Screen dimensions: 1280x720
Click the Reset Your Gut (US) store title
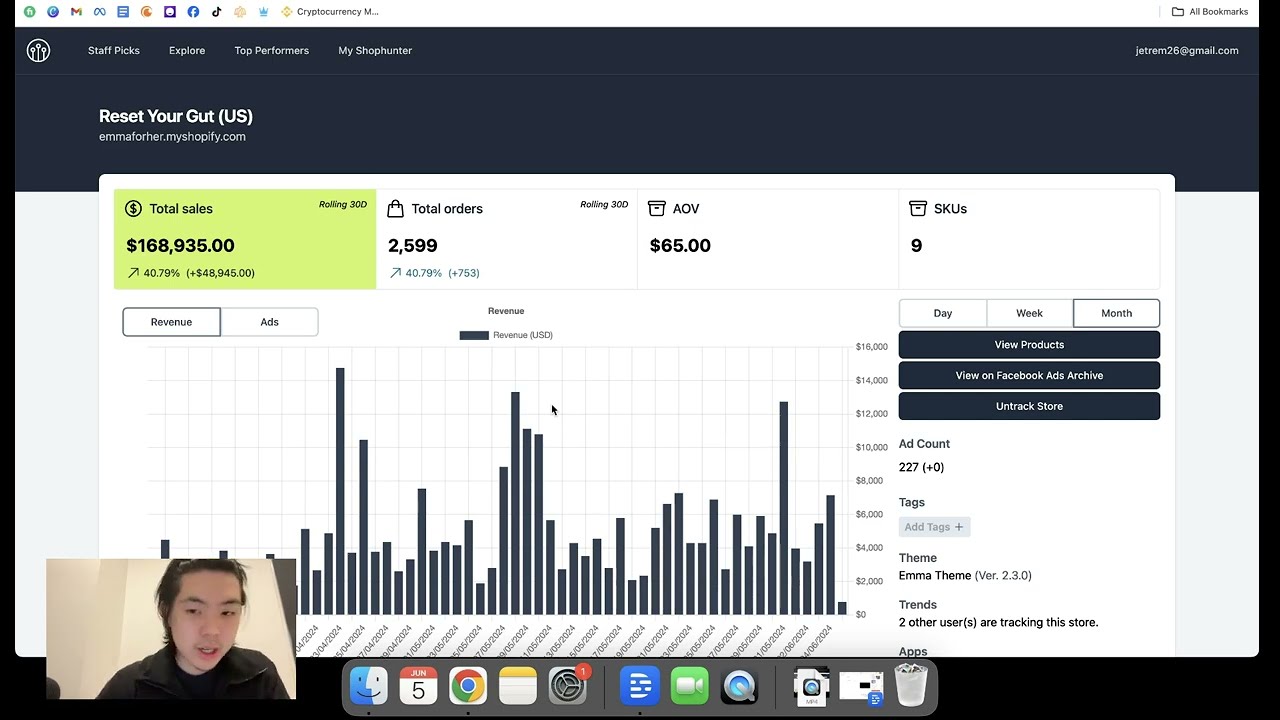coord(176,116)
